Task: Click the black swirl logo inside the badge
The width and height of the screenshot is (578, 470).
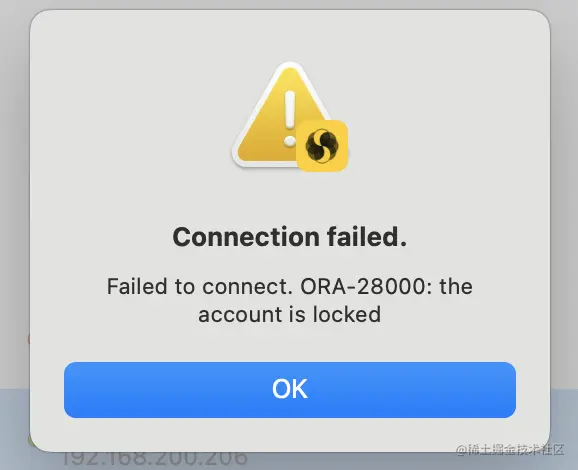Action: pyautogui.click(x=322, y=146)
